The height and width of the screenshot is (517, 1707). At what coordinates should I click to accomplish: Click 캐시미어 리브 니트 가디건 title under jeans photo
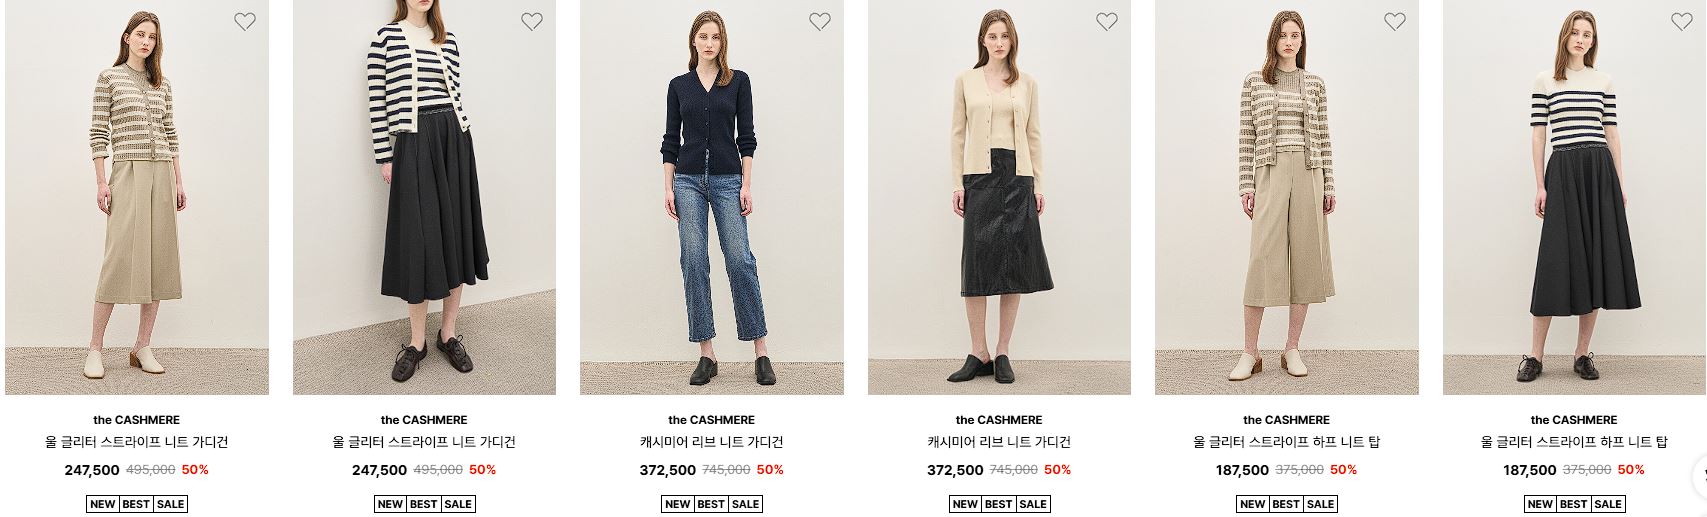click(712, 442)
